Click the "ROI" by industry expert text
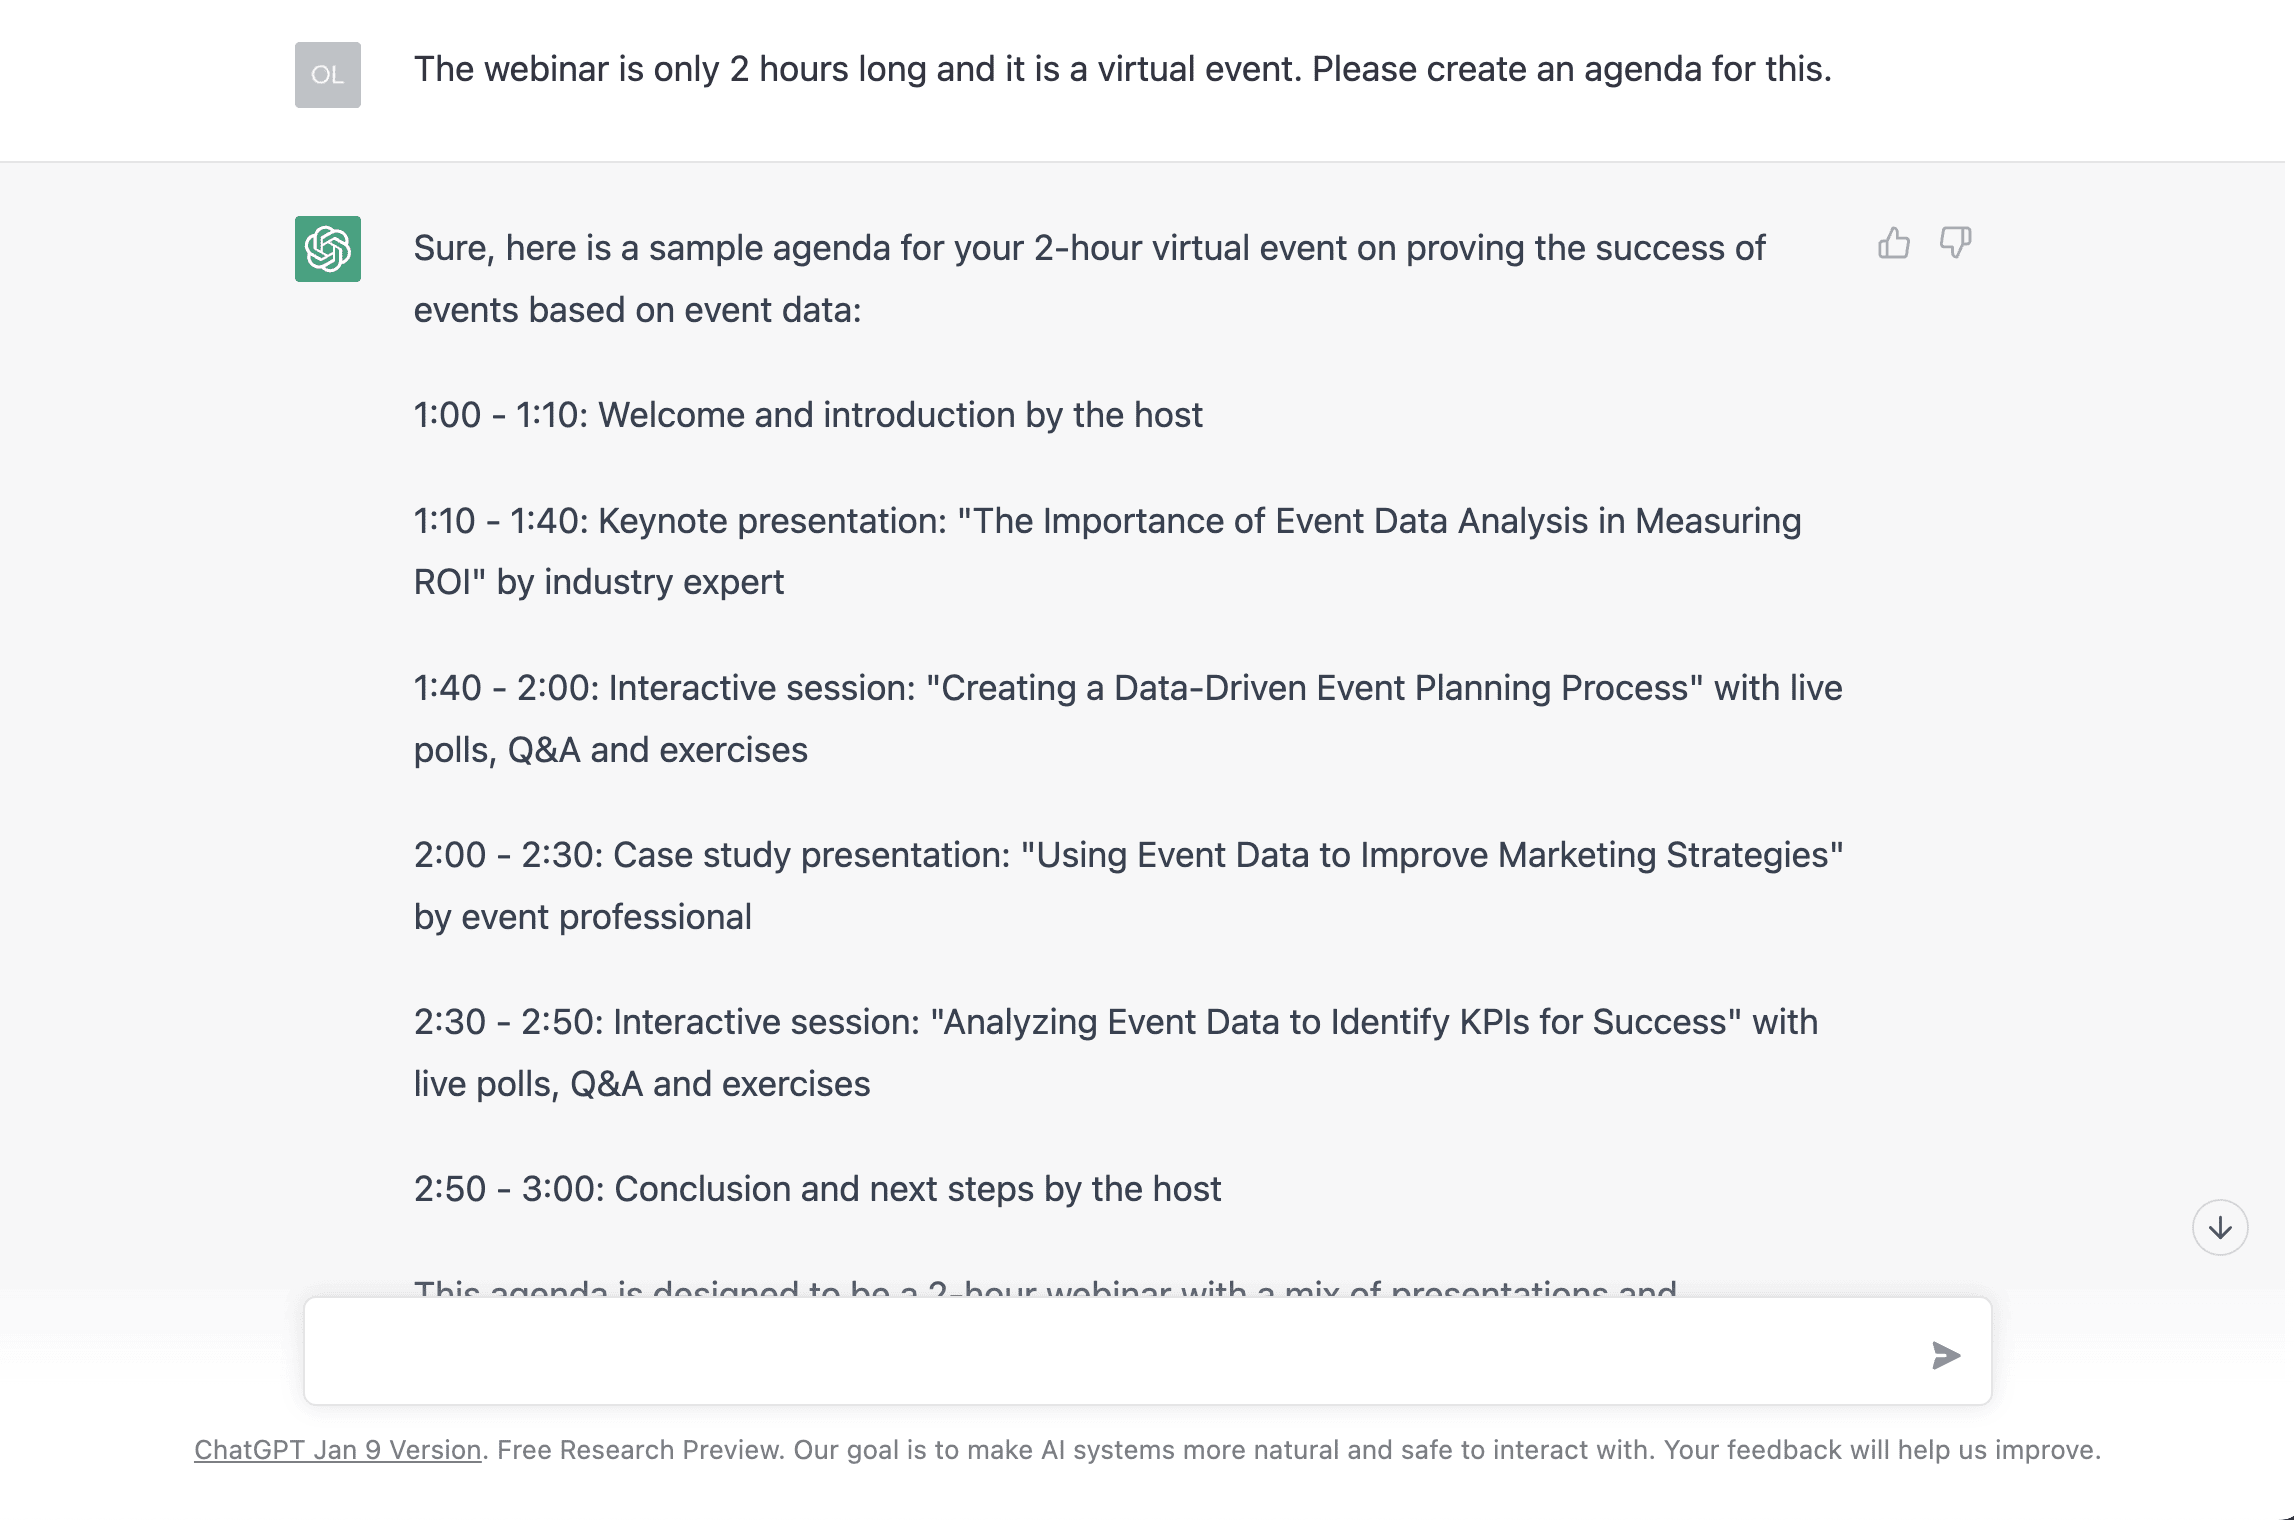 [x=599, y=582]
